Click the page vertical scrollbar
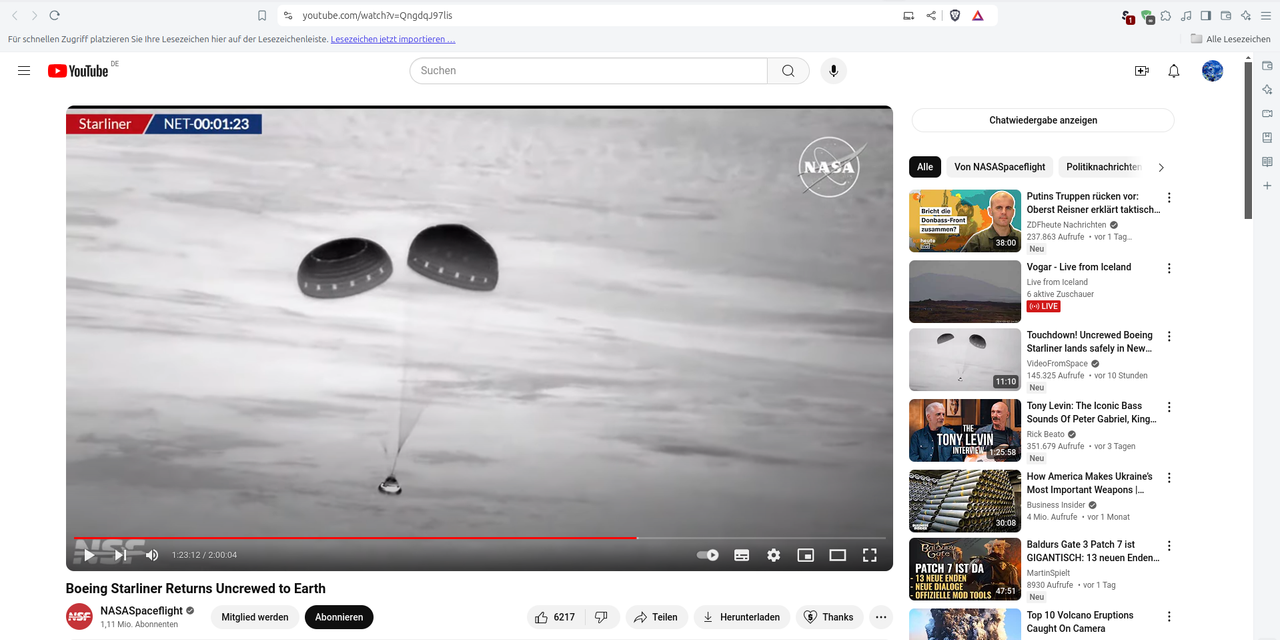The image size is (1280, 640). pyautogui.click(x=1248, y=140)
